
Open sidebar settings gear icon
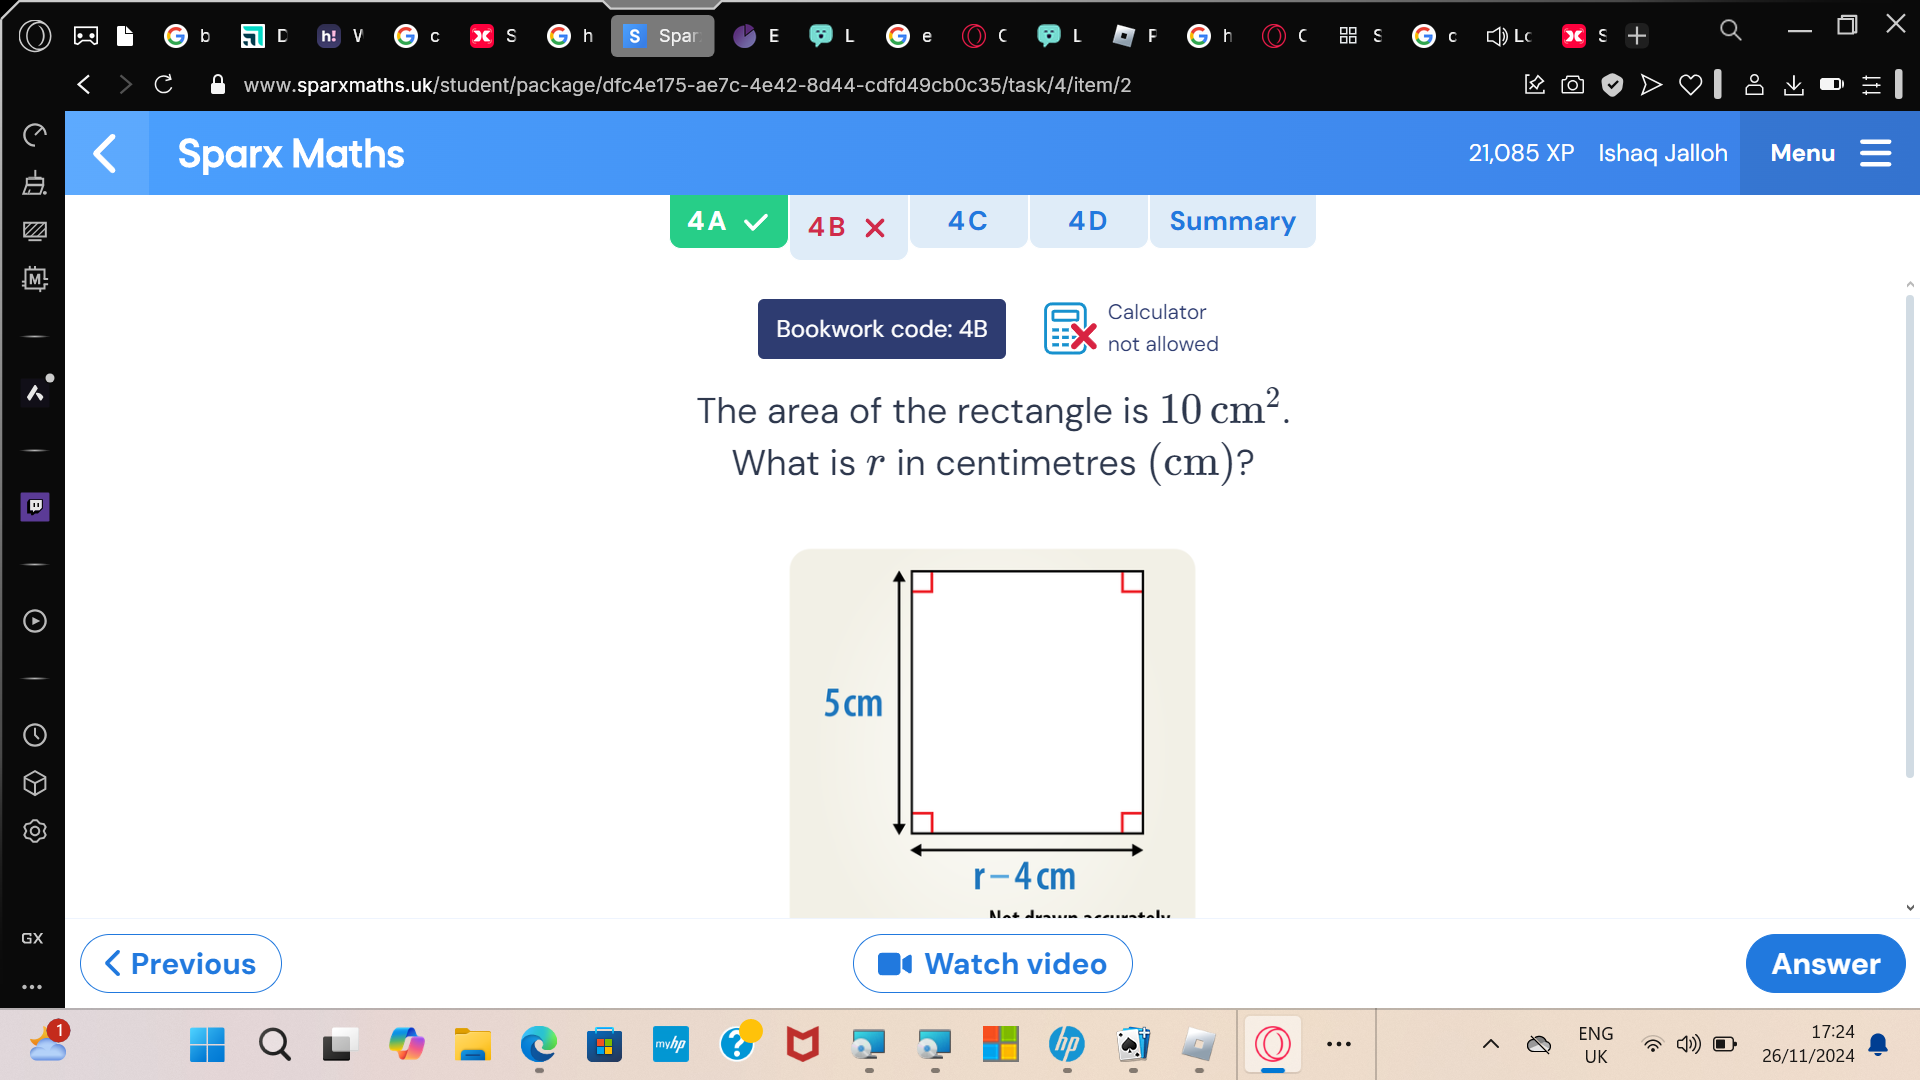(35, 831)
